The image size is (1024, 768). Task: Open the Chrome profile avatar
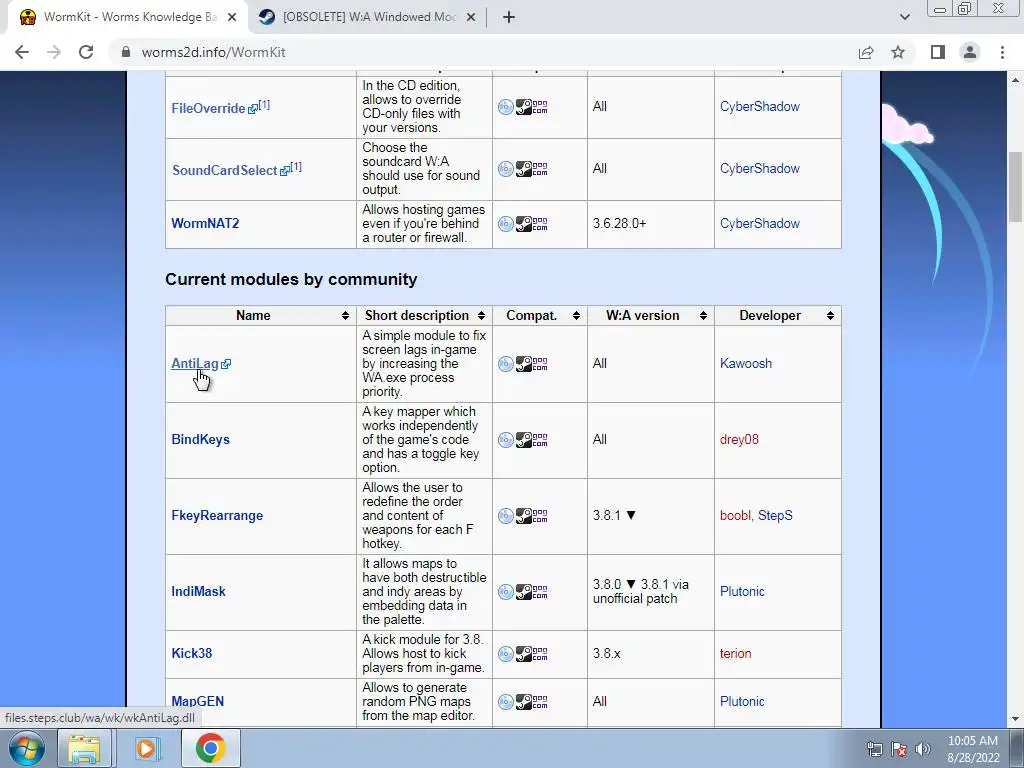tap(970, 52)
